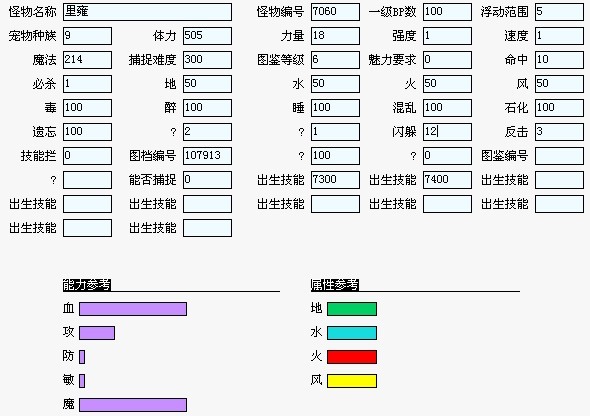Click the green 地 attribute bar

tap(352, 309)
